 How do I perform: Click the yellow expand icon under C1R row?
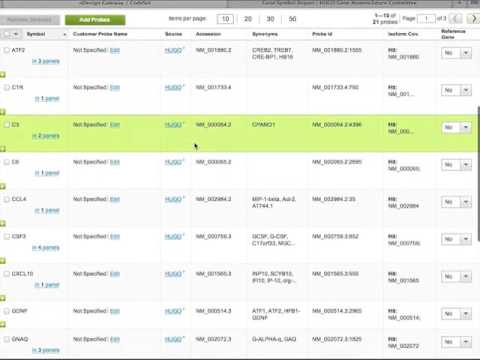click(x=3, y=112)
